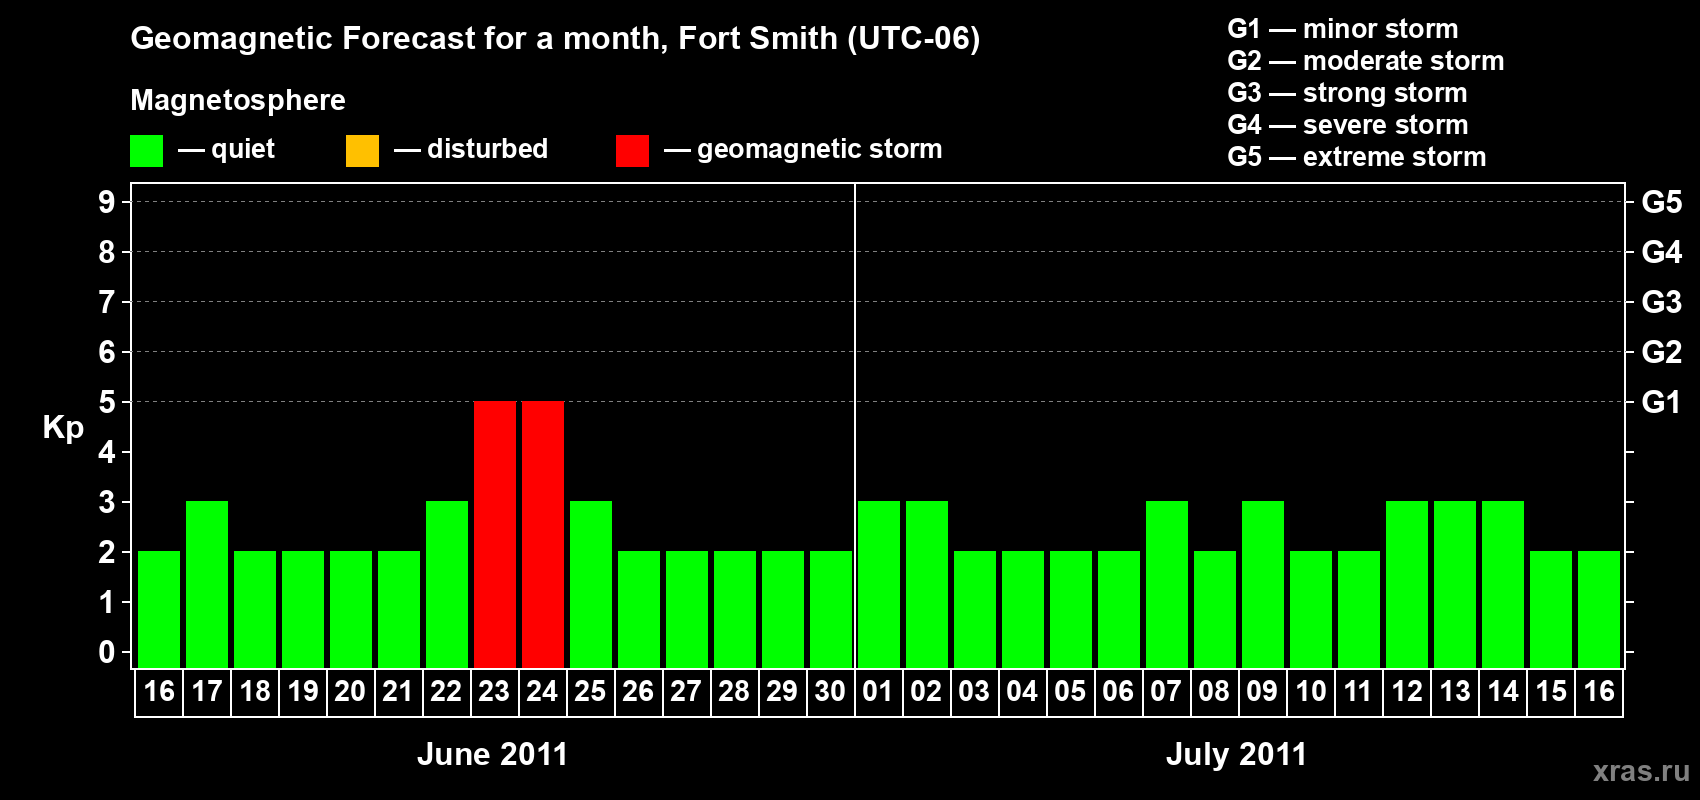
Task: Click the date cell '12' for July
Action: 1407,692
